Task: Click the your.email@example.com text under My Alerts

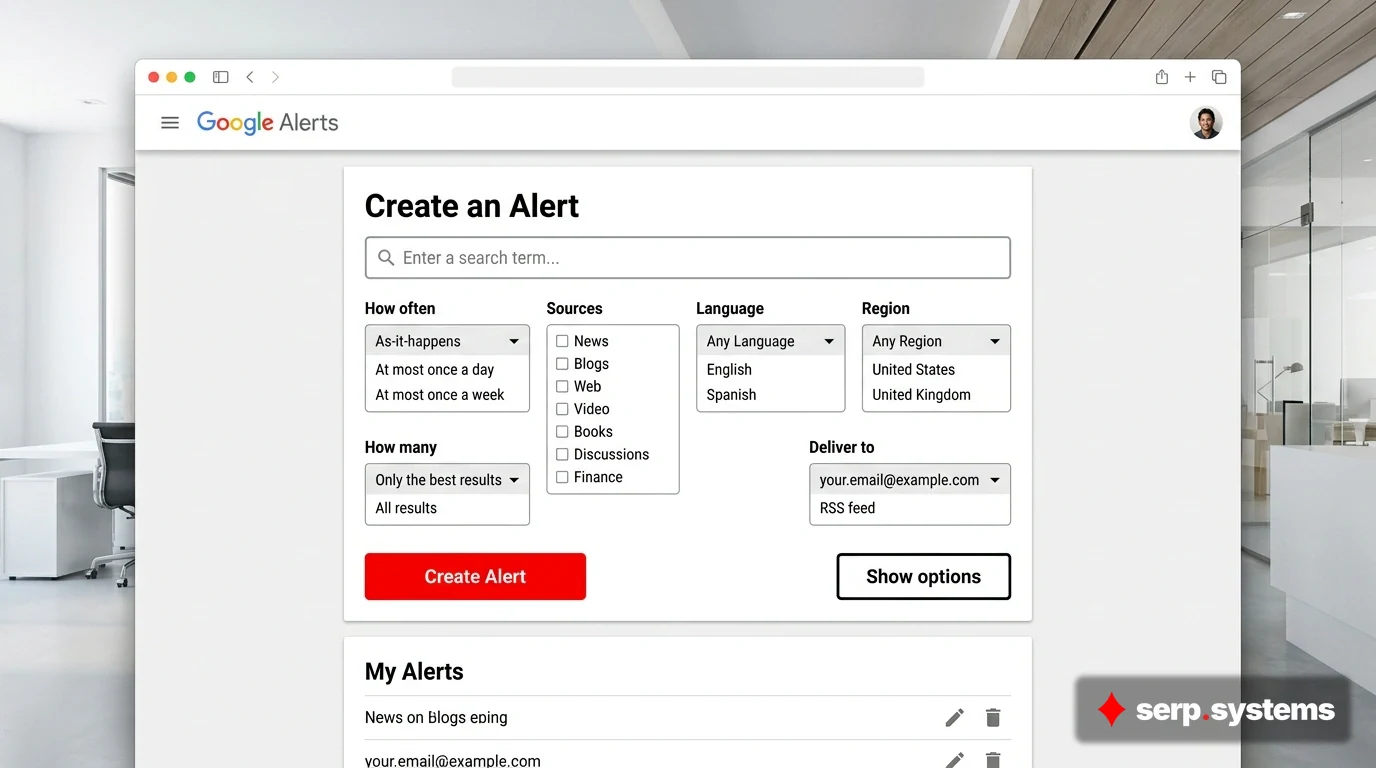Action: [x=453, y=761]
